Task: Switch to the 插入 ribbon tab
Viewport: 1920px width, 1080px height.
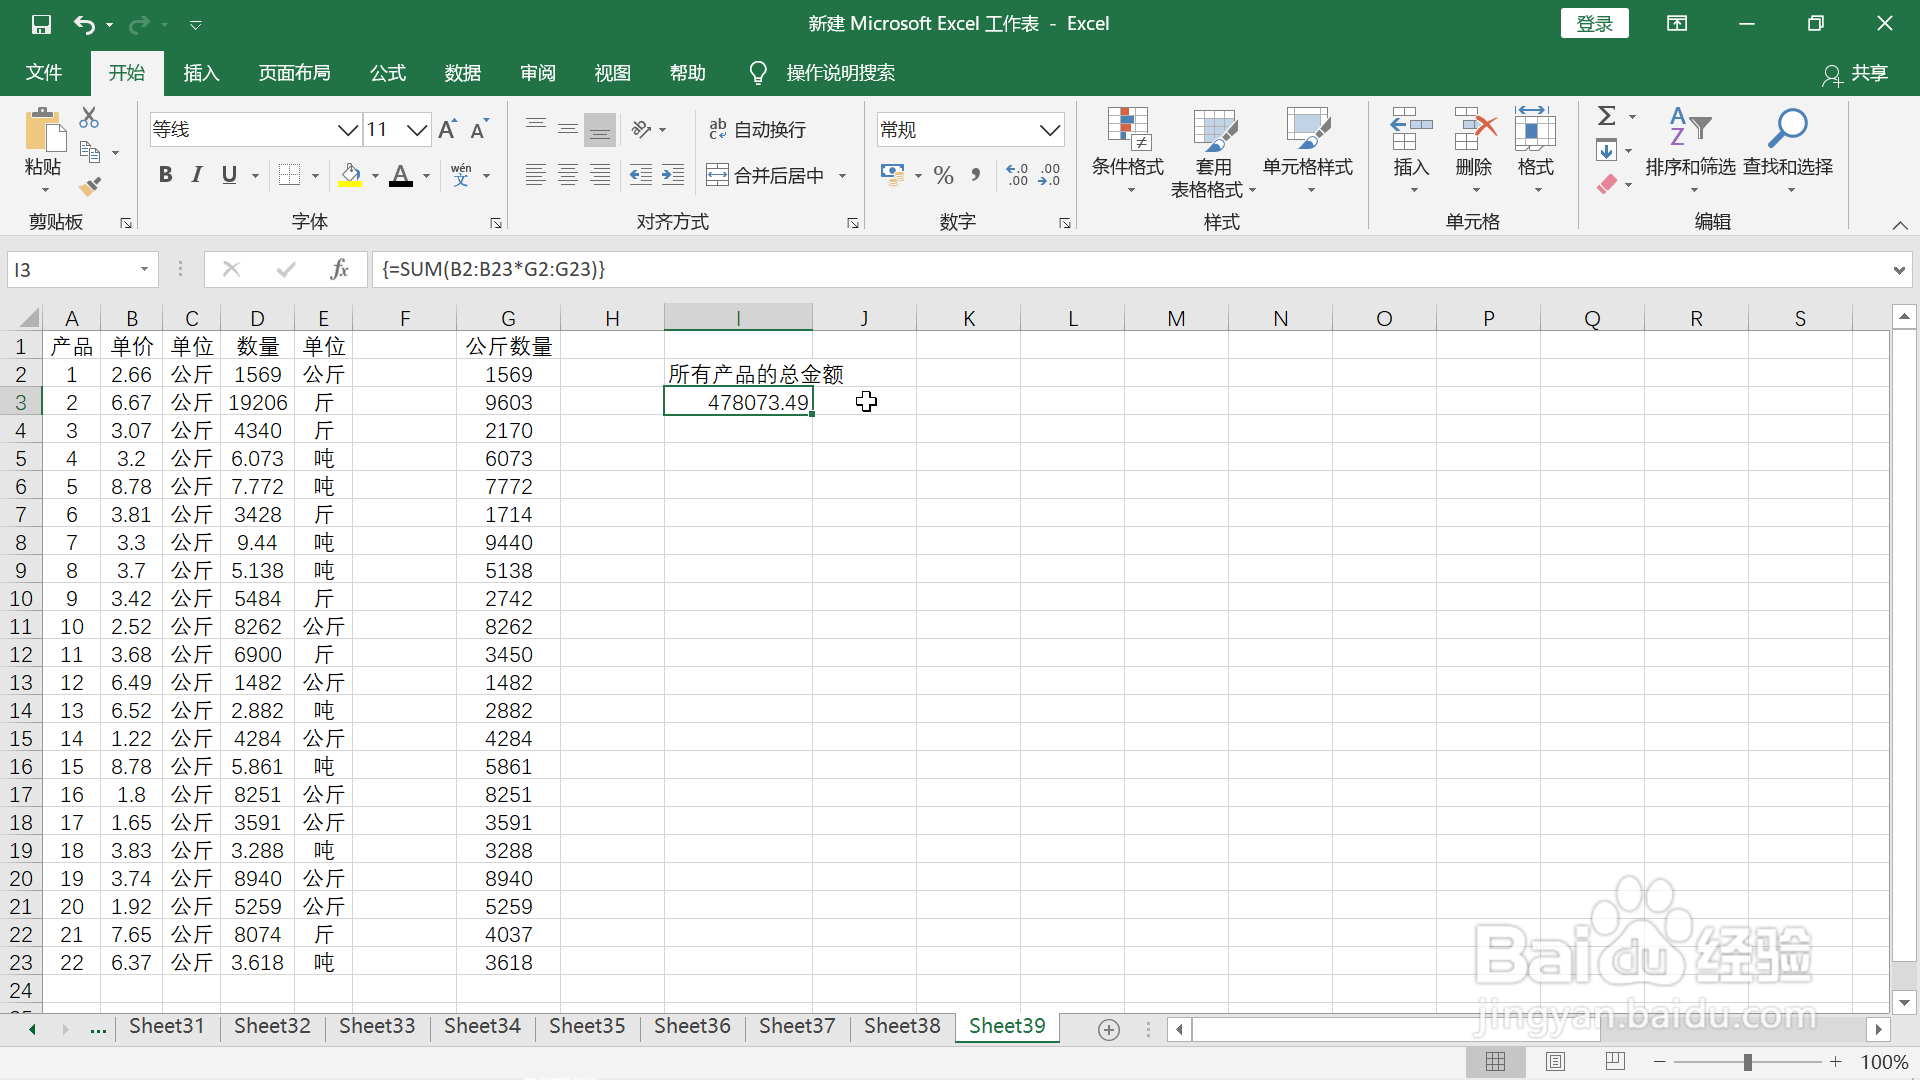Action: 200,72
